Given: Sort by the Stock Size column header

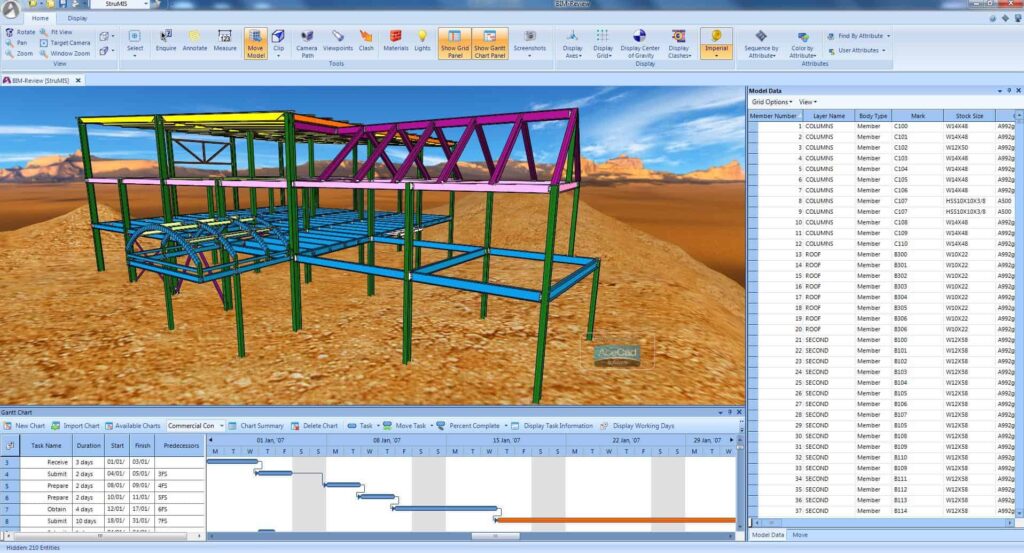Looking at the screenshot, I should (969, 116).
